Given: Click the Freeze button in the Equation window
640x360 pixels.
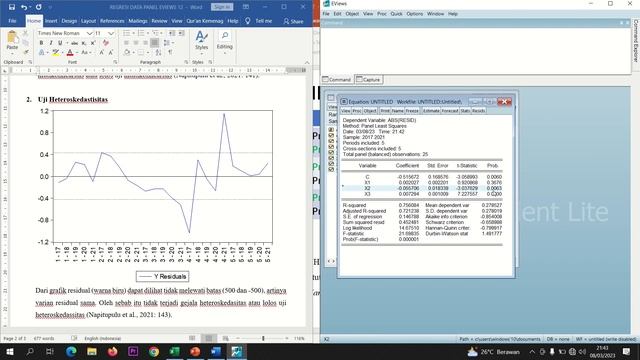Looking at the screenshot, I should tap(412, 111).
